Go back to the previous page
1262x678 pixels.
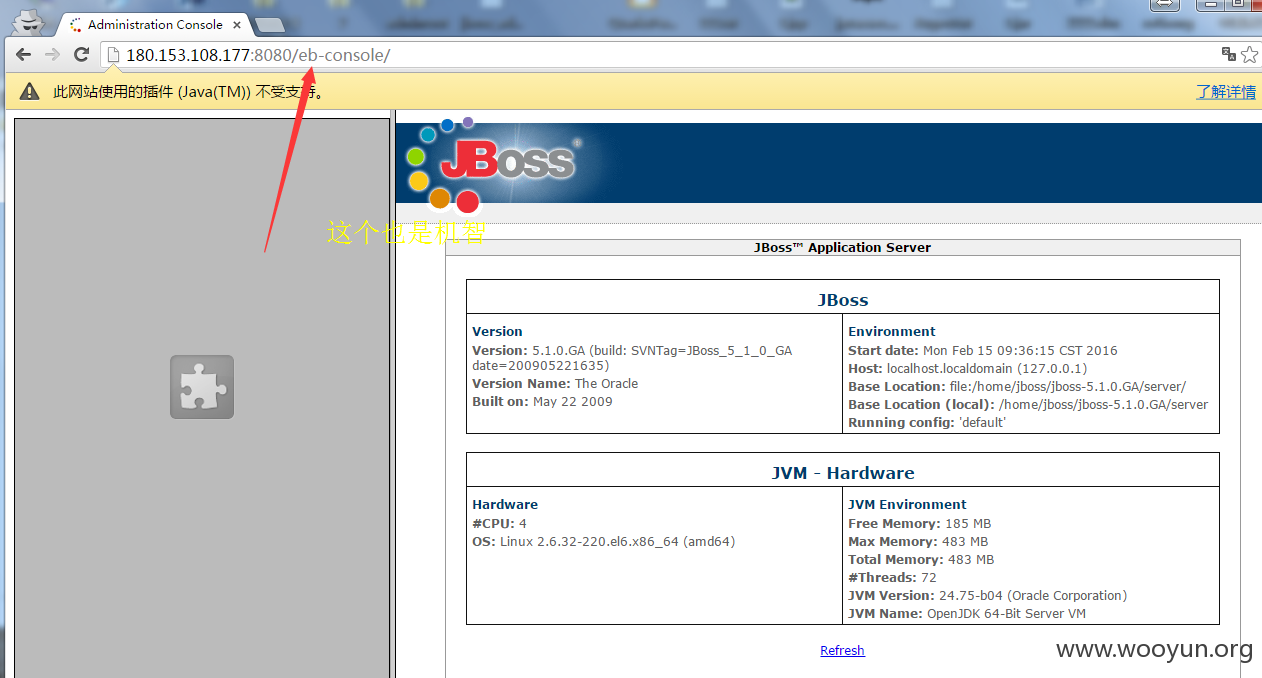coord(23,55)
